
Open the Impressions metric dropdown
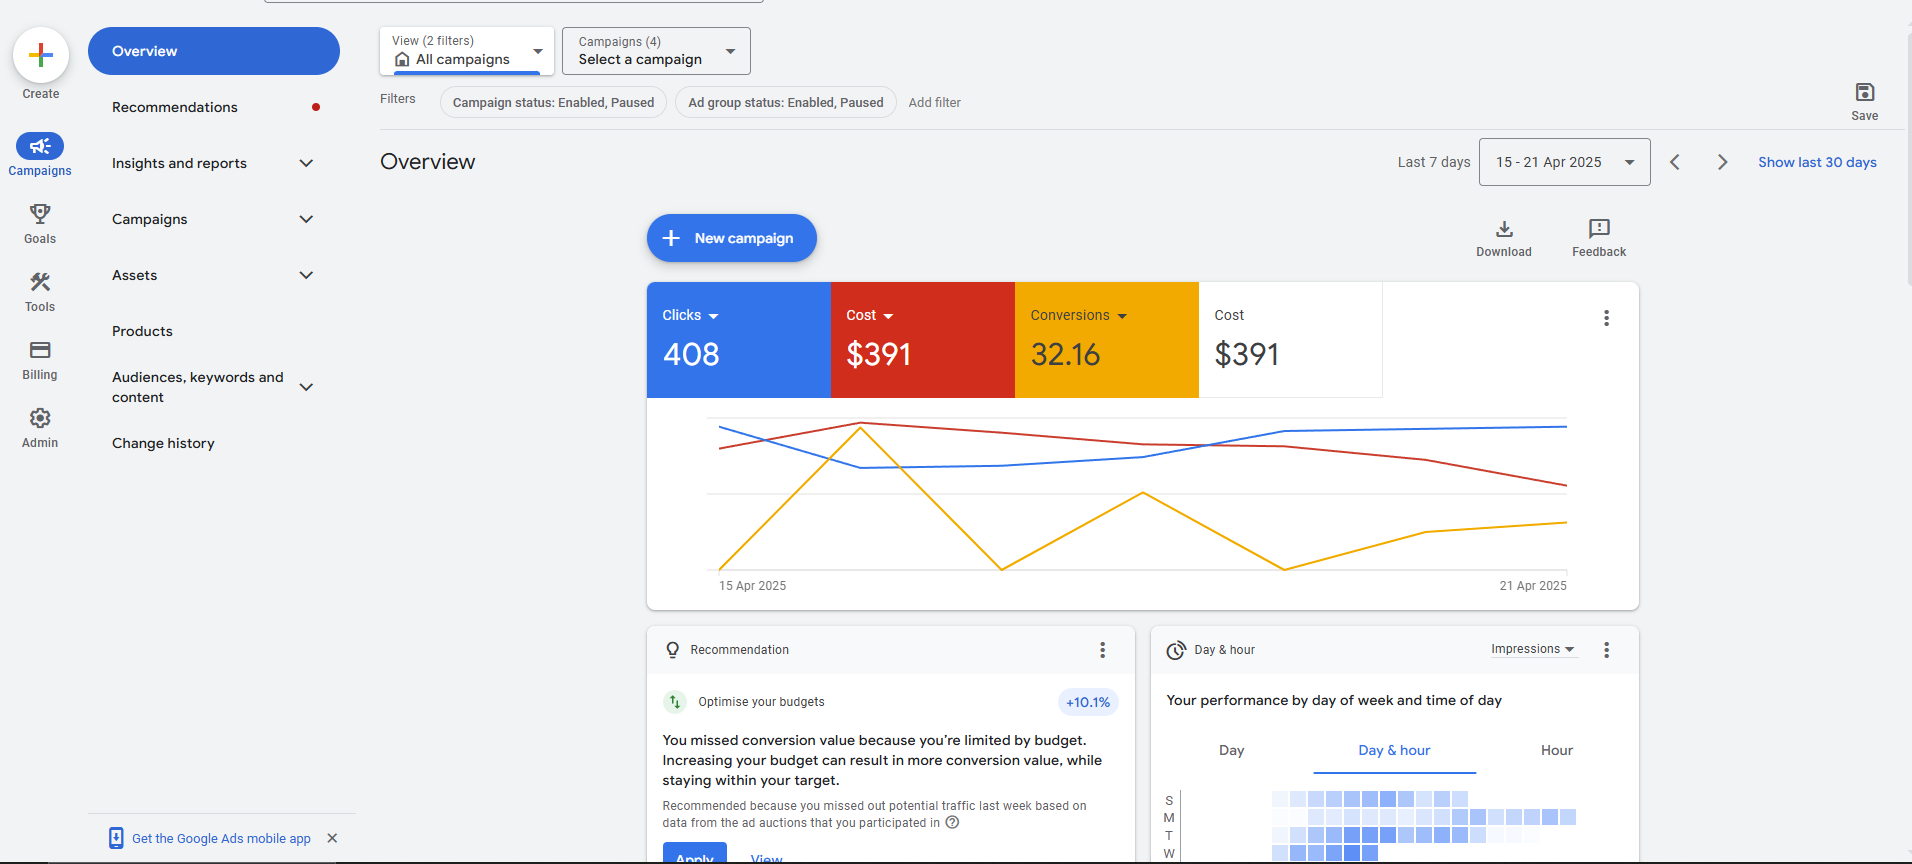(x=1532, y=649)
